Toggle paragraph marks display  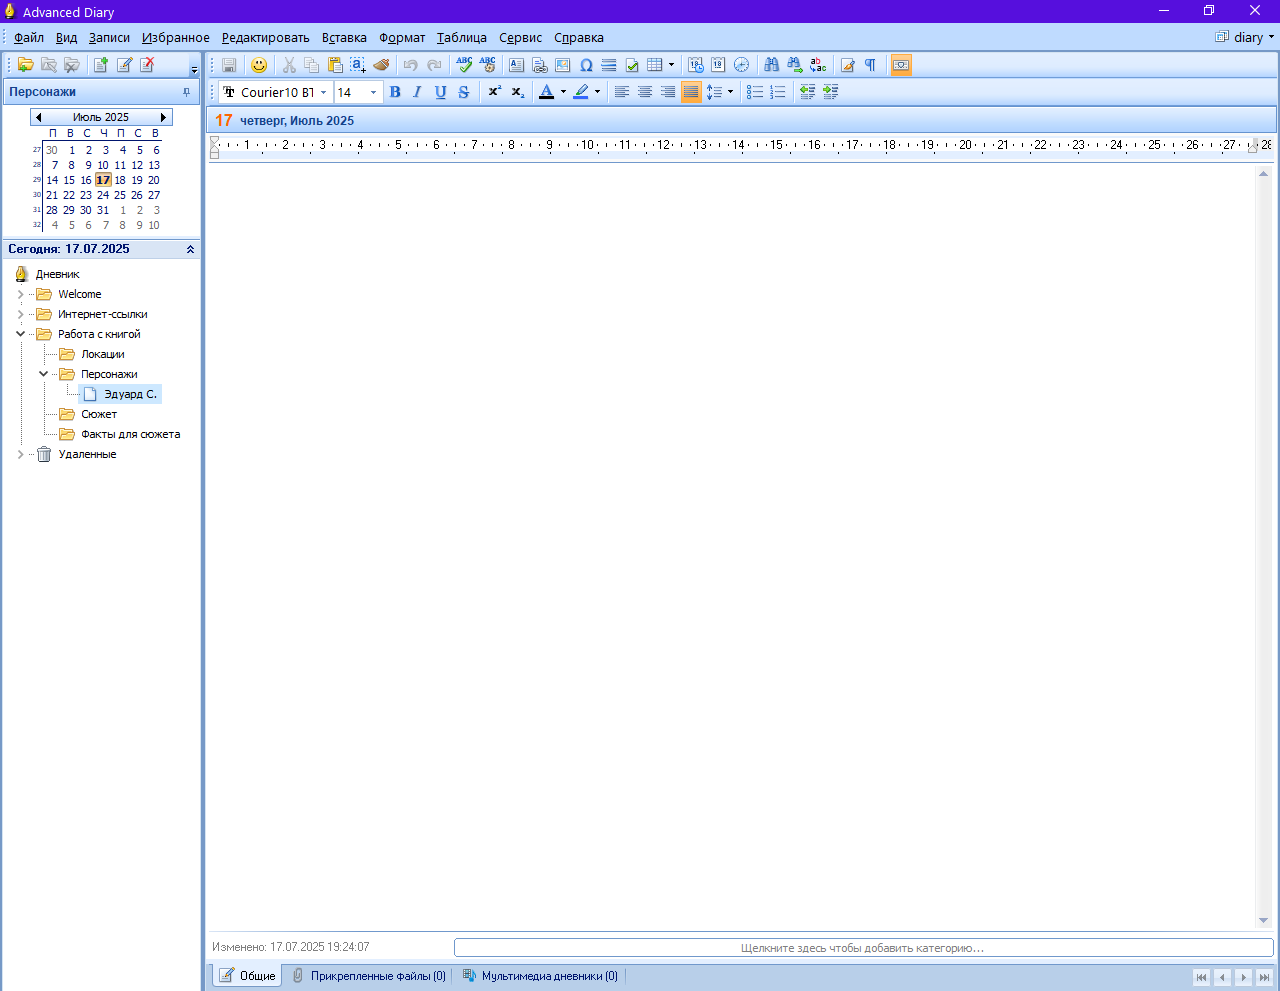[x=870, y=65]
